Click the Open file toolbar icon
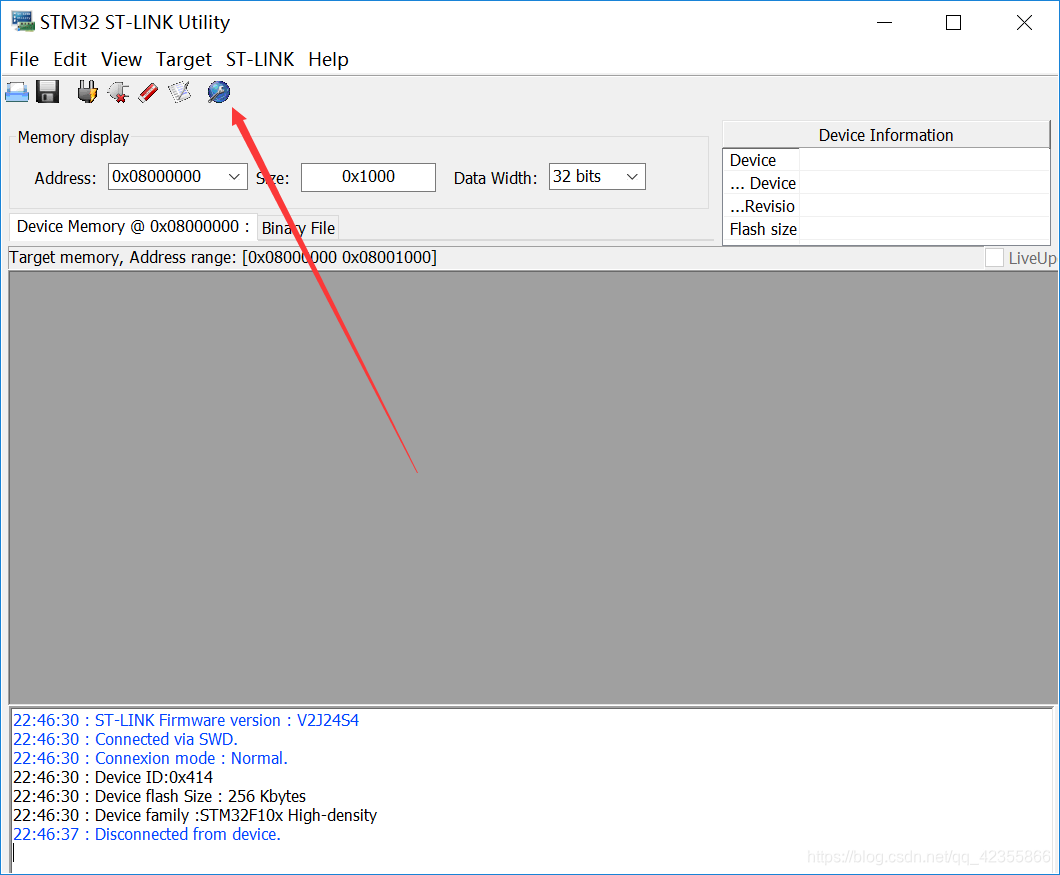 click(x=17, y=92)
